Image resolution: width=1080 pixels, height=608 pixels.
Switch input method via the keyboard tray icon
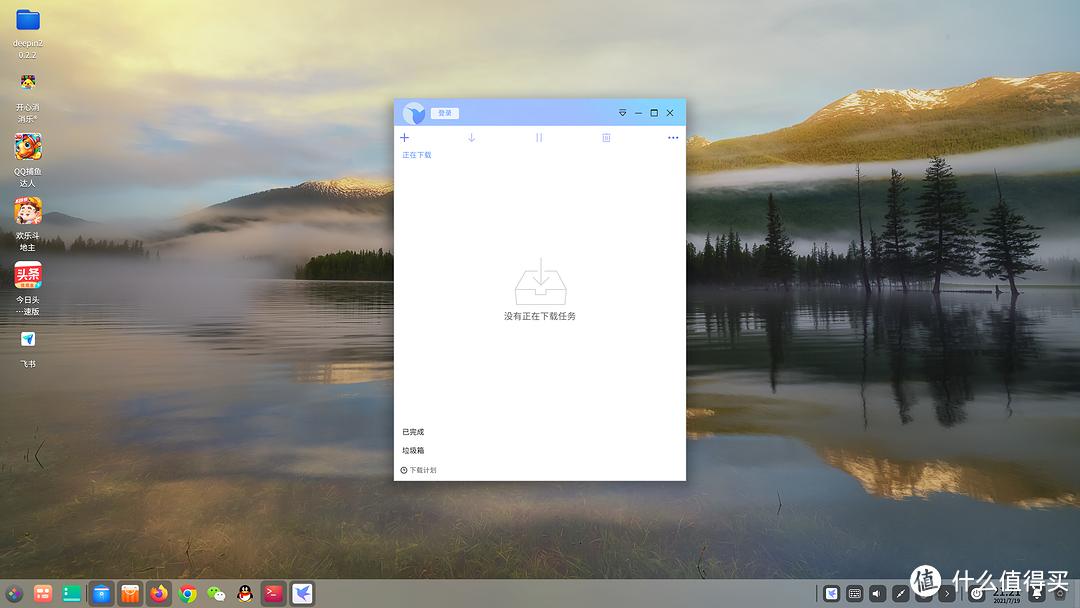854,592
